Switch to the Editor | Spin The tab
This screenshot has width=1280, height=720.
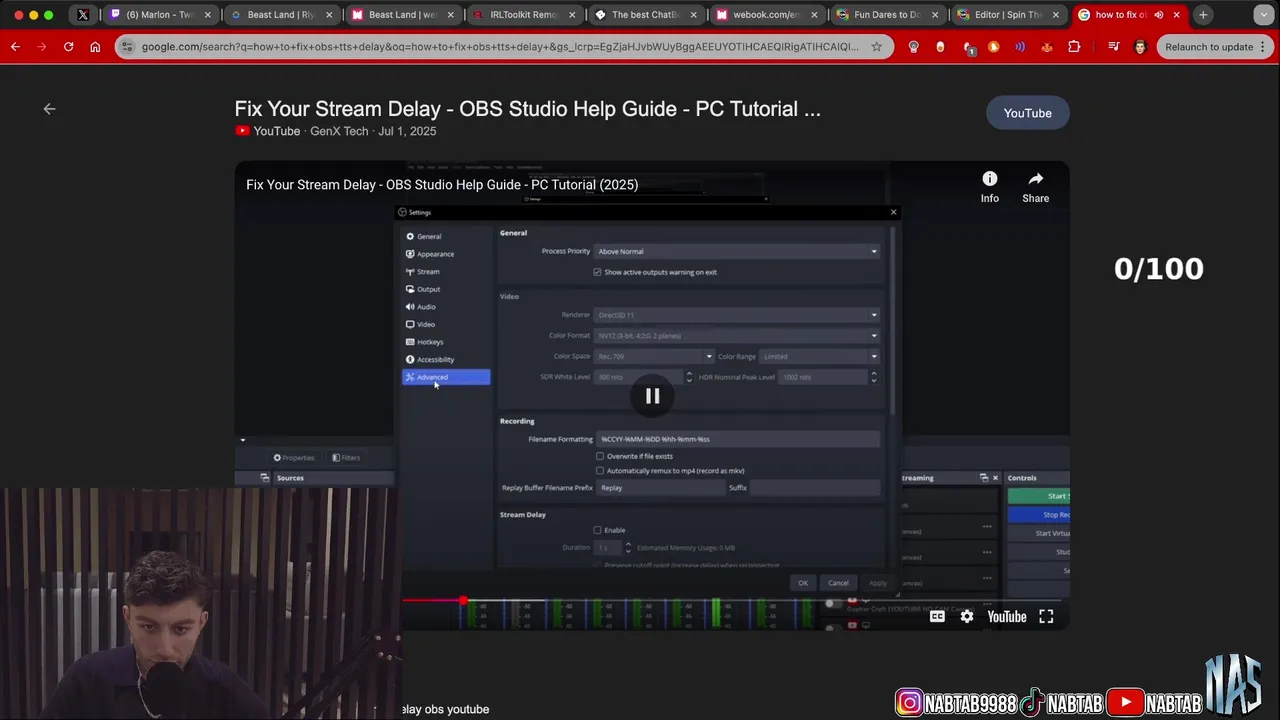point(1008,15)
